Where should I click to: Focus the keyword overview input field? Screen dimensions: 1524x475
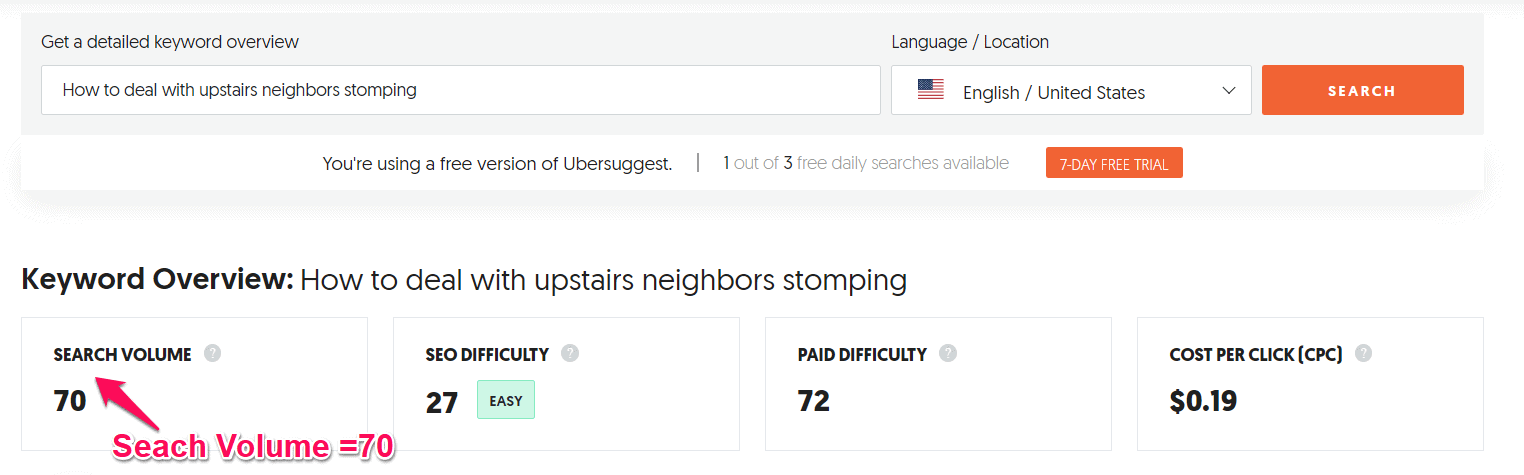click(x=461, y=90)
